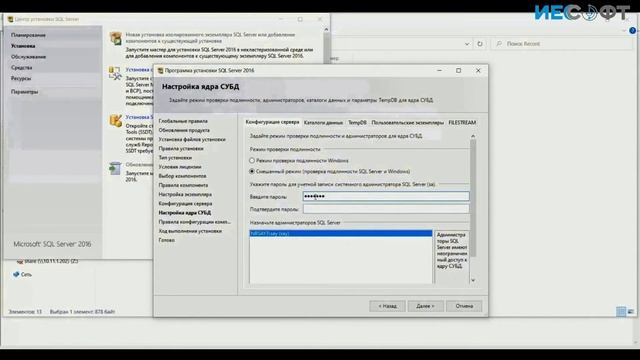The image size is (640, 360).
Task: Open Сеть network item in Explorer
Action: coord(26,275)
